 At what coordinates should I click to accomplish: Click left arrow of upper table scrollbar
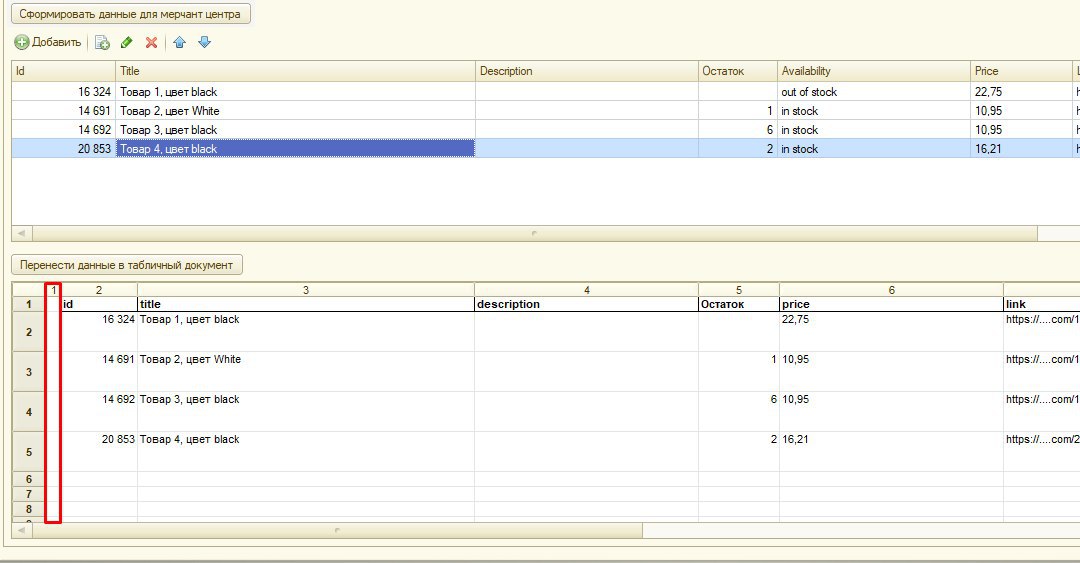tap(21, 234)
